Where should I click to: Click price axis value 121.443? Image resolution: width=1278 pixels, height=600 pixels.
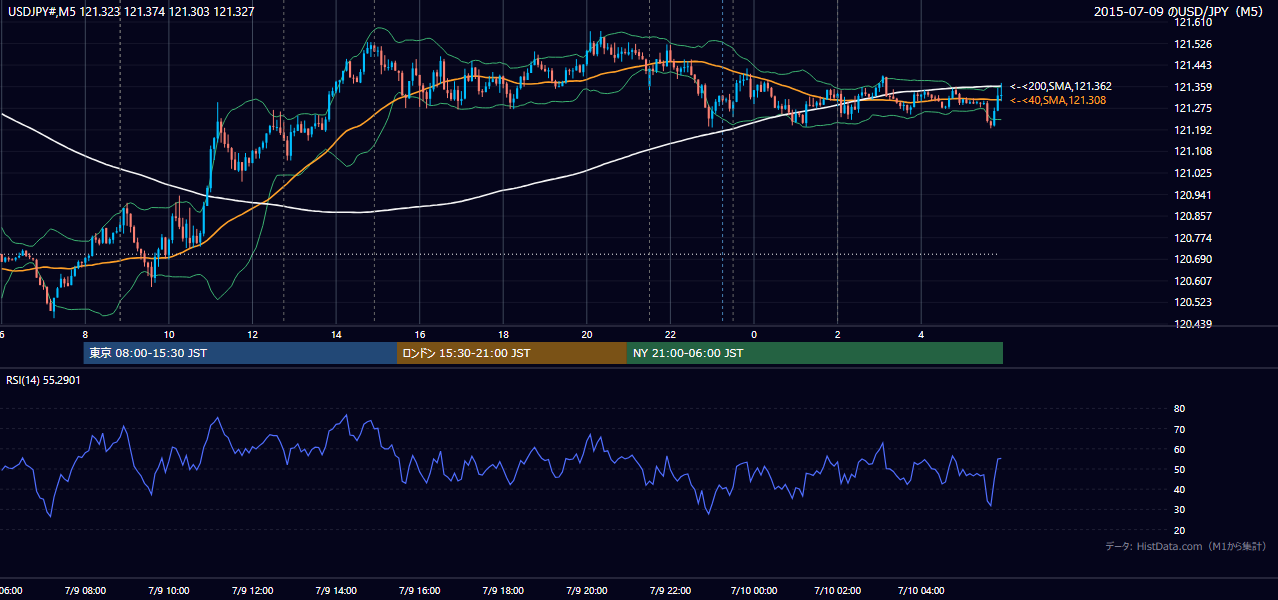(x=1192, y=65)
